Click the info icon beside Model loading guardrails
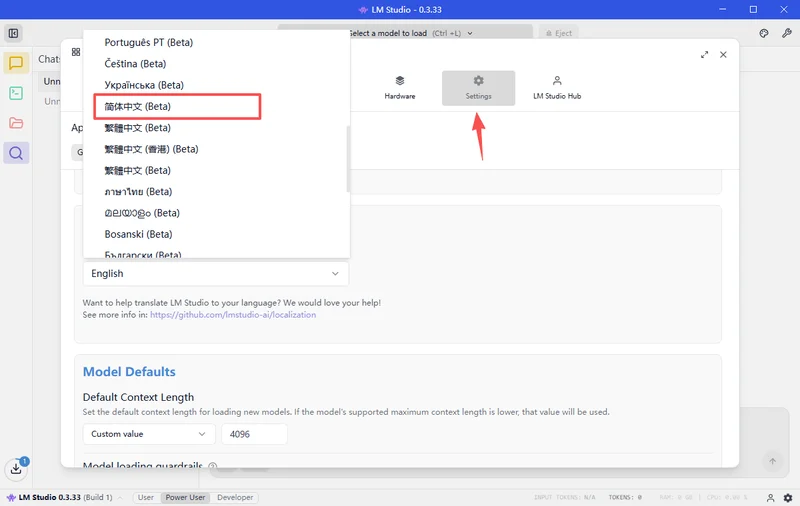Image resolution: width=800 pixels, height=506 pixels. [x=213, y=466]
